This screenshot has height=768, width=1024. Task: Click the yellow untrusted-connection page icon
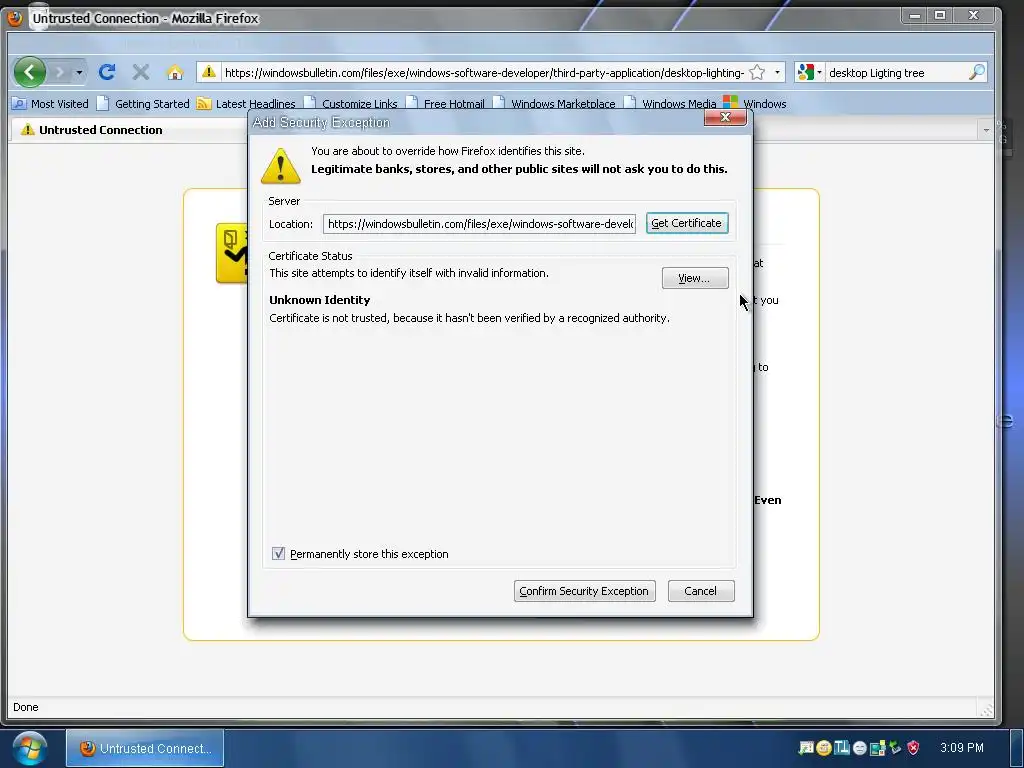click(232, 253)
